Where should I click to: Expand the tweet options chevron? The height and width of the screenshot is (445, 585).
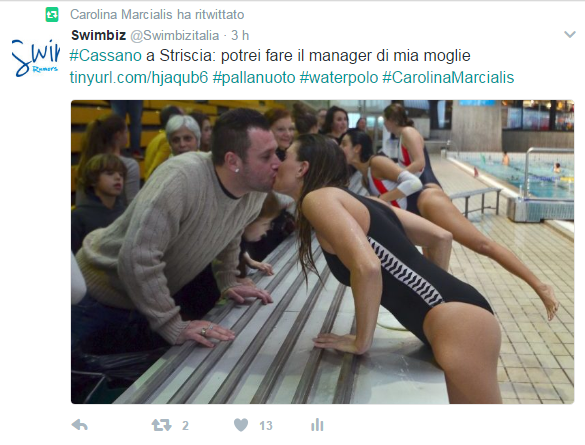[570, 35]
